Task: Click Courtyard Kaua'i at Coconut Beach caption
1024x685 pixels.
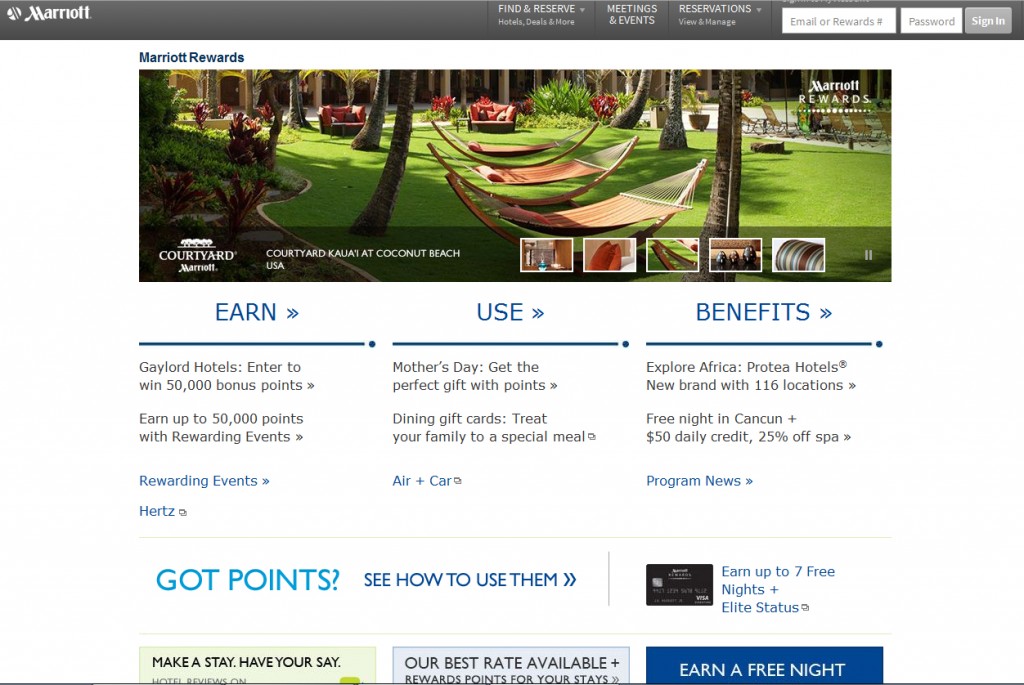Action: [x=362, y=259]
